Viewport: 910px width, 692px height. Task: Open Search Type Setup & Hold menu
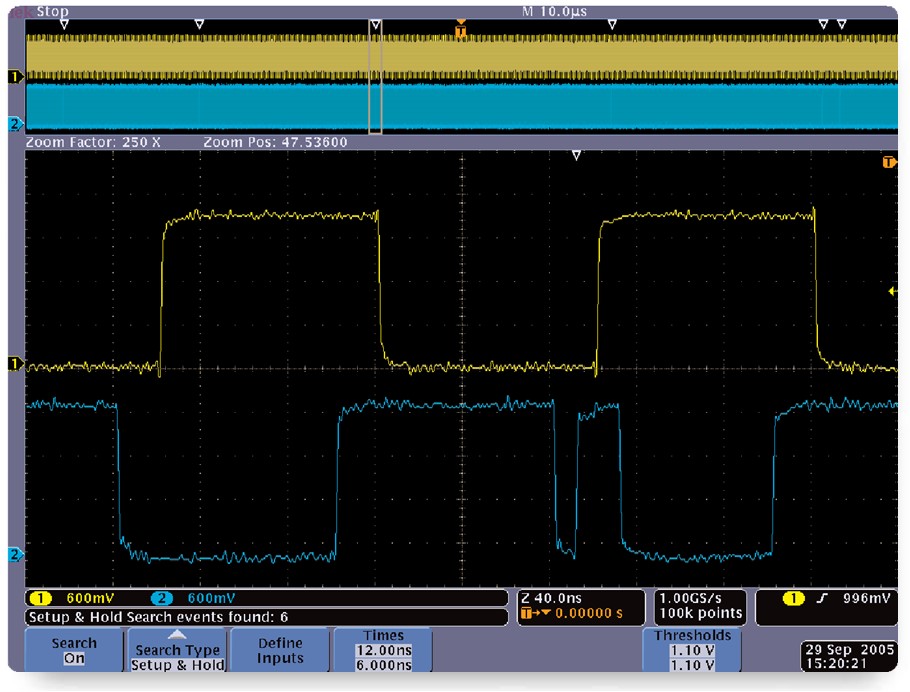pos(178,651)
